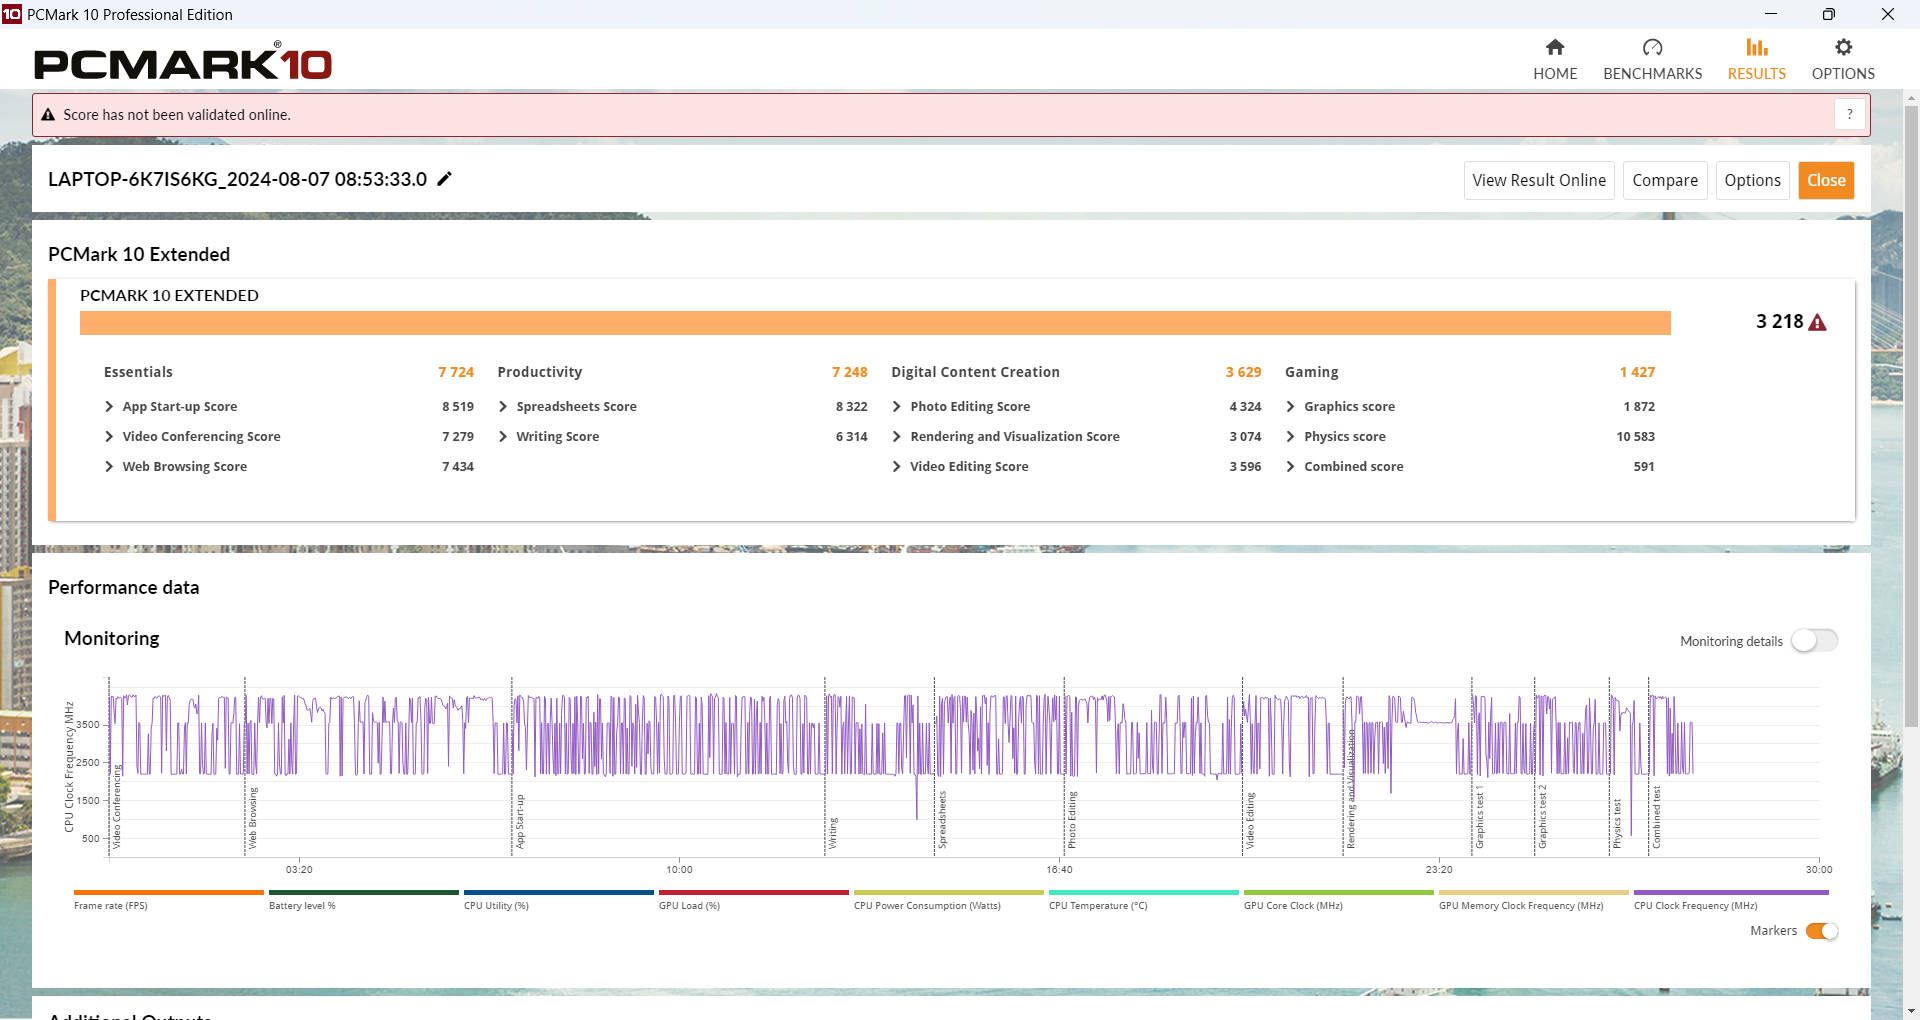Screen dimensions: 1920x1020
Task: Click the Photo Editing timeline marker
Action: pyautogui.click(x=1072, y=819)
